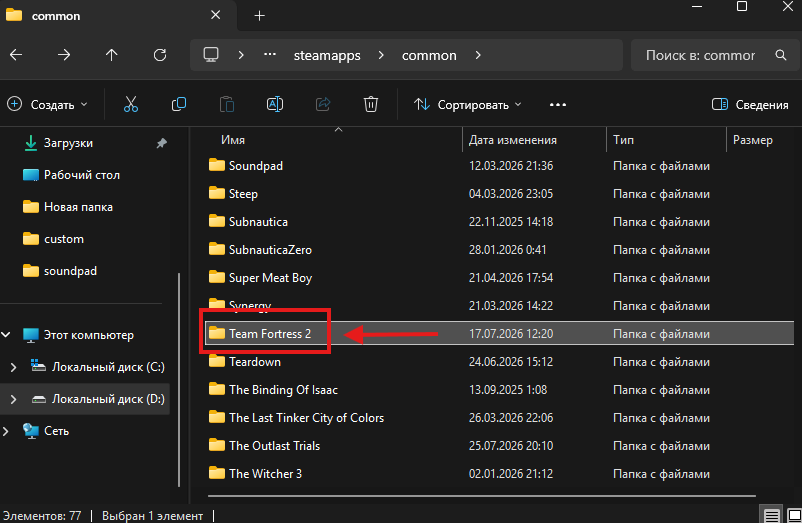Image resolution: width=802 pixels, height=523 pixels.
Task: Refresh the current folder view
Action: point(160,55)
